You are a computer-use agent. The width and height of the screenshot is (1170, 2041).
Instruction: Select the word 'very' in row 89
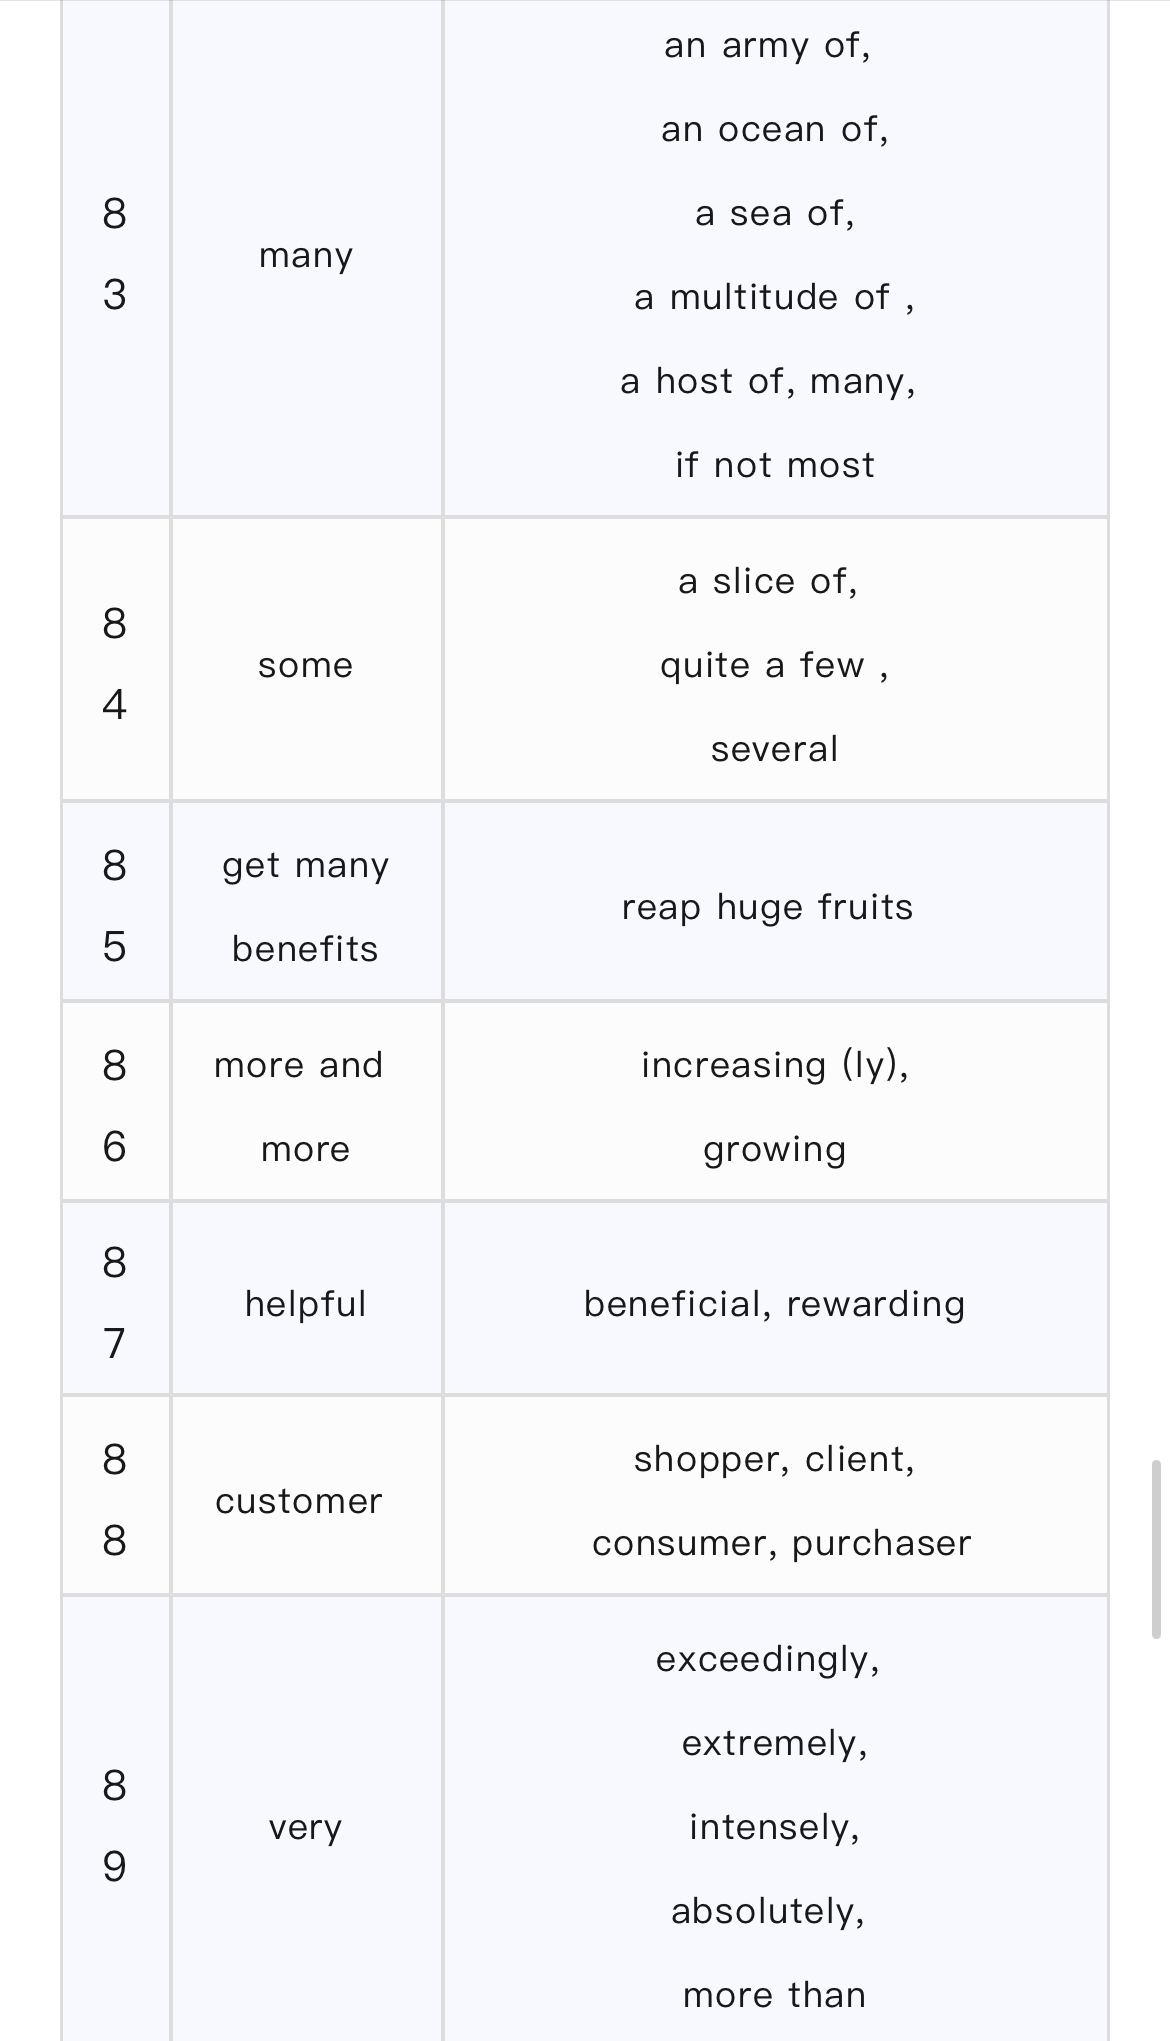click(306, 1828)
